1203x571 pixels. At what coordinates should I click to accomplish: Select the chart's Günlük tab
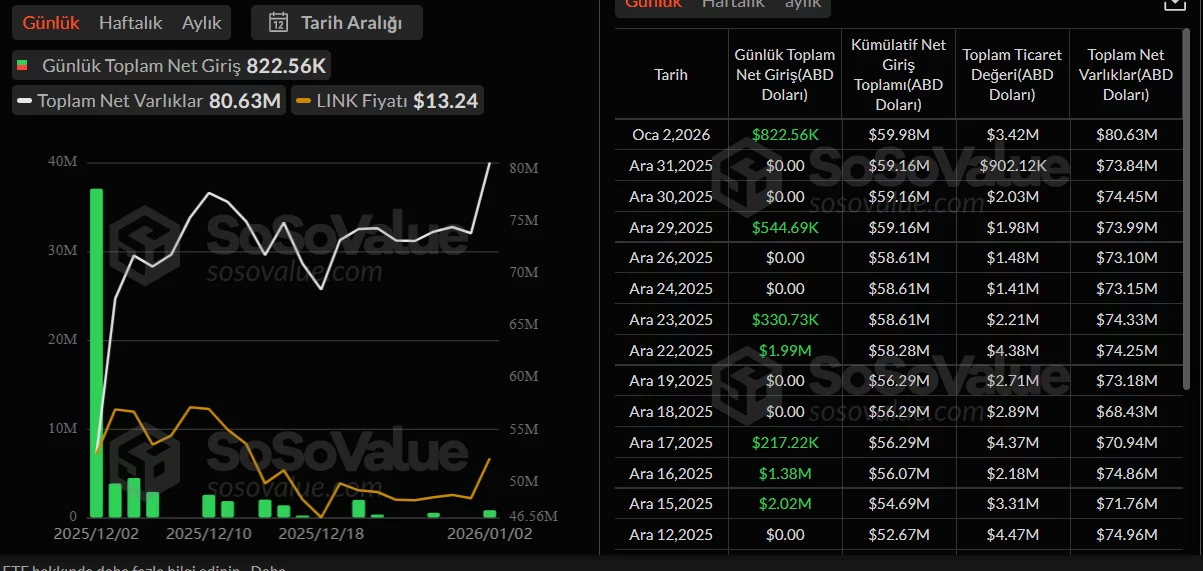[x=52, y=22]
